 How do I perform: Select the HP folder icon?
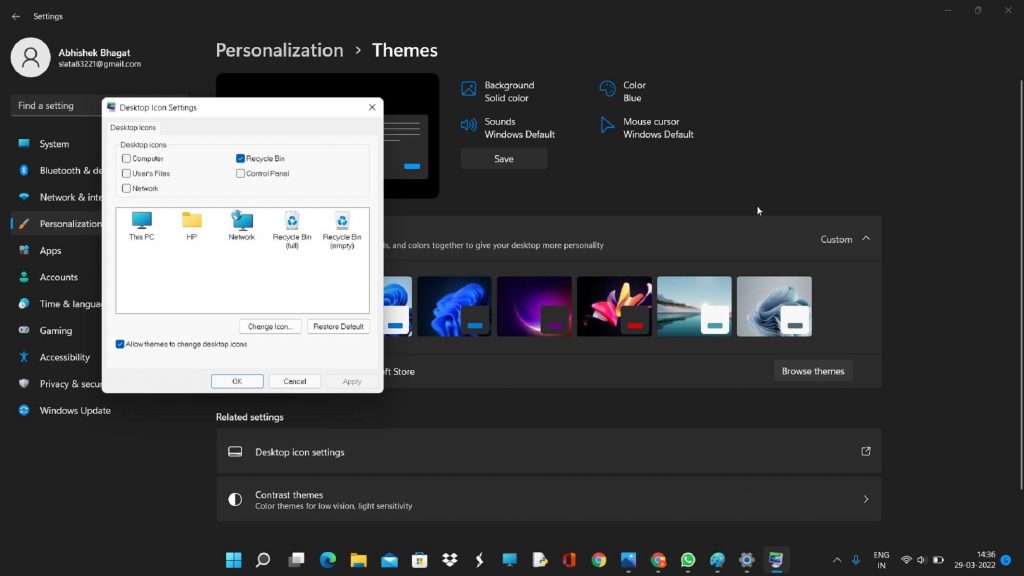pyautogui.click(x=191, y=225)
